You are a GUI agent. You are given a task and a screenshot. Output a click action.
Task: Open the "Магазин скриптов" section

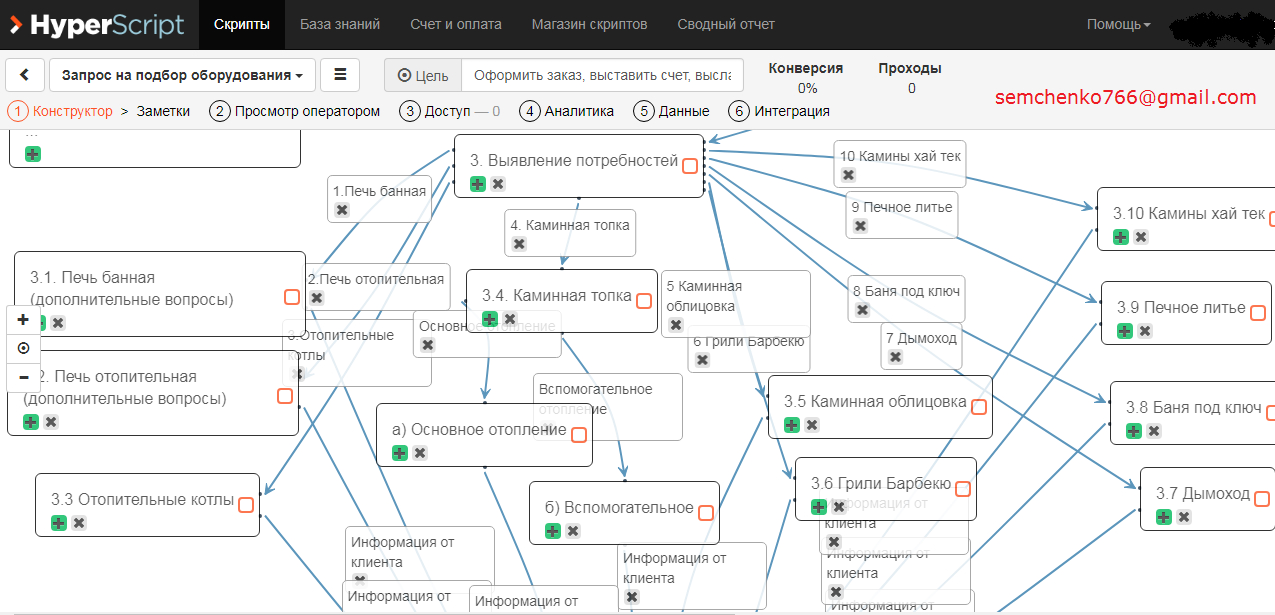point(591,24)
